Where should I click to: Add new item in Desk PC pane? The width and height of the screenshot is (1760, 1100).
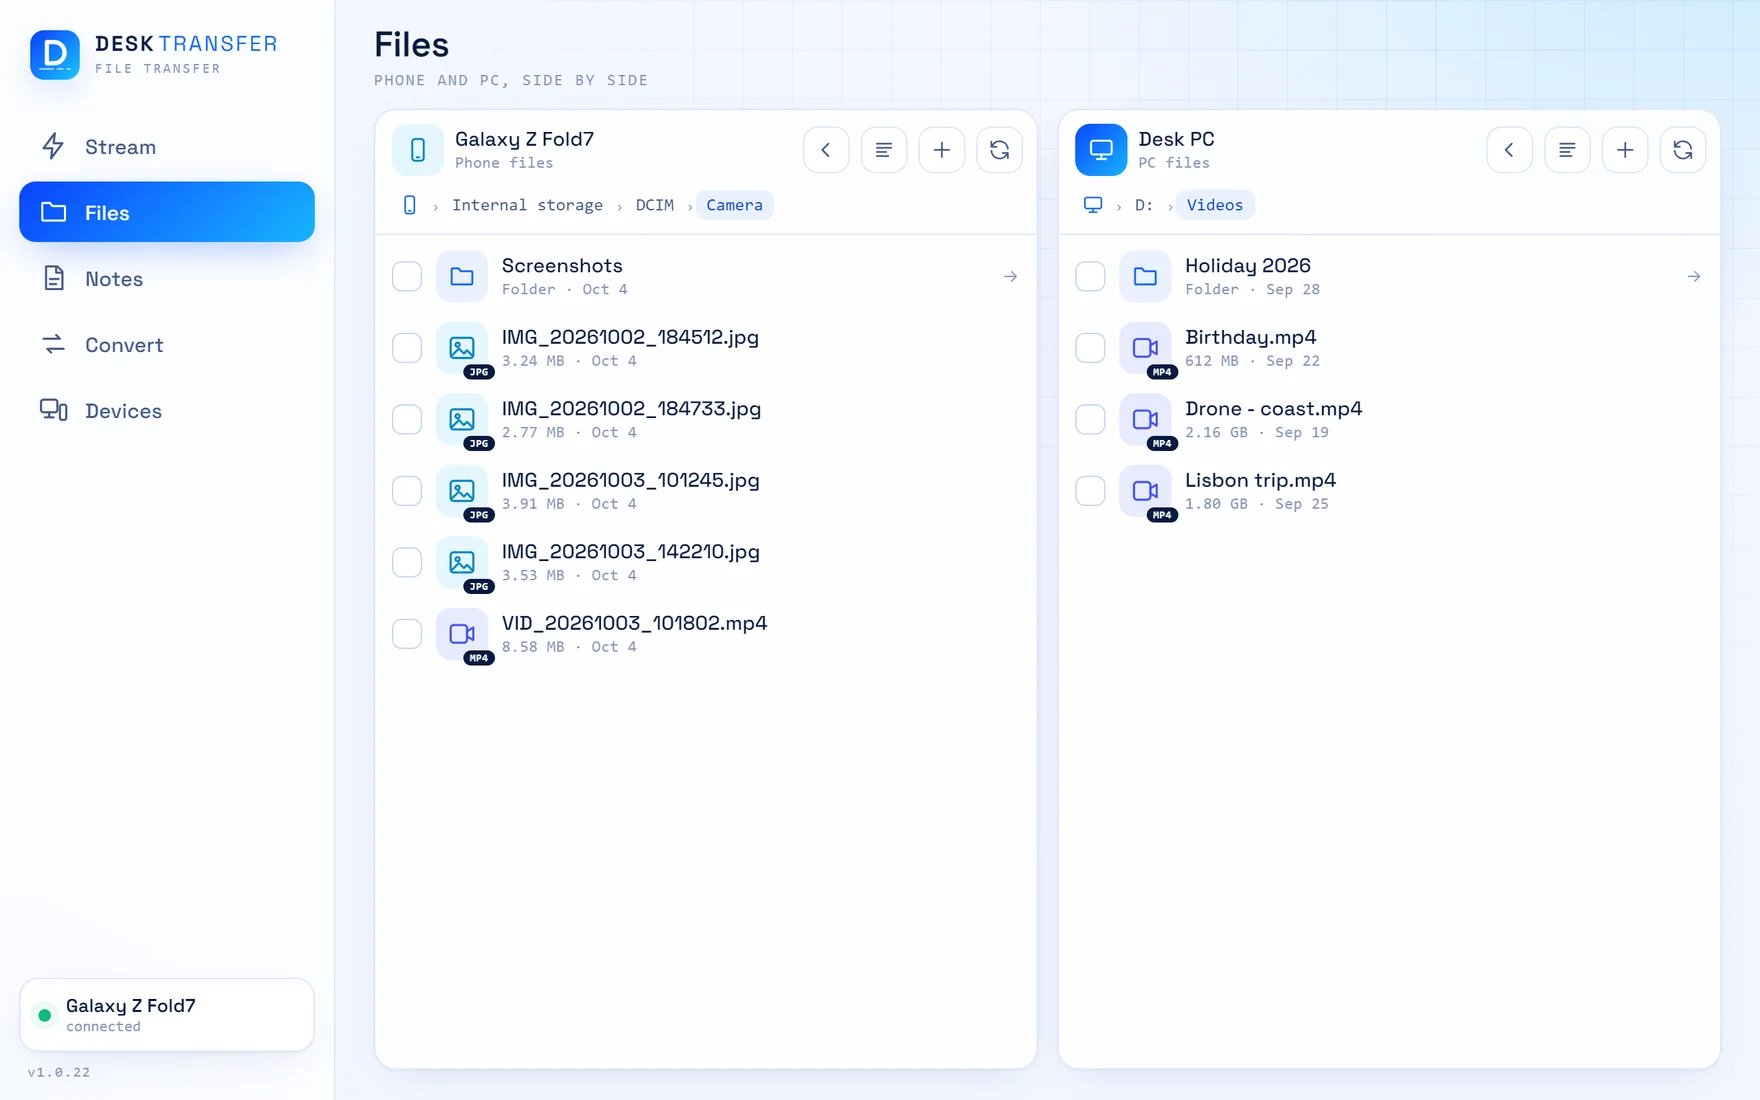pyautogui.click(x=1625, y=150)
